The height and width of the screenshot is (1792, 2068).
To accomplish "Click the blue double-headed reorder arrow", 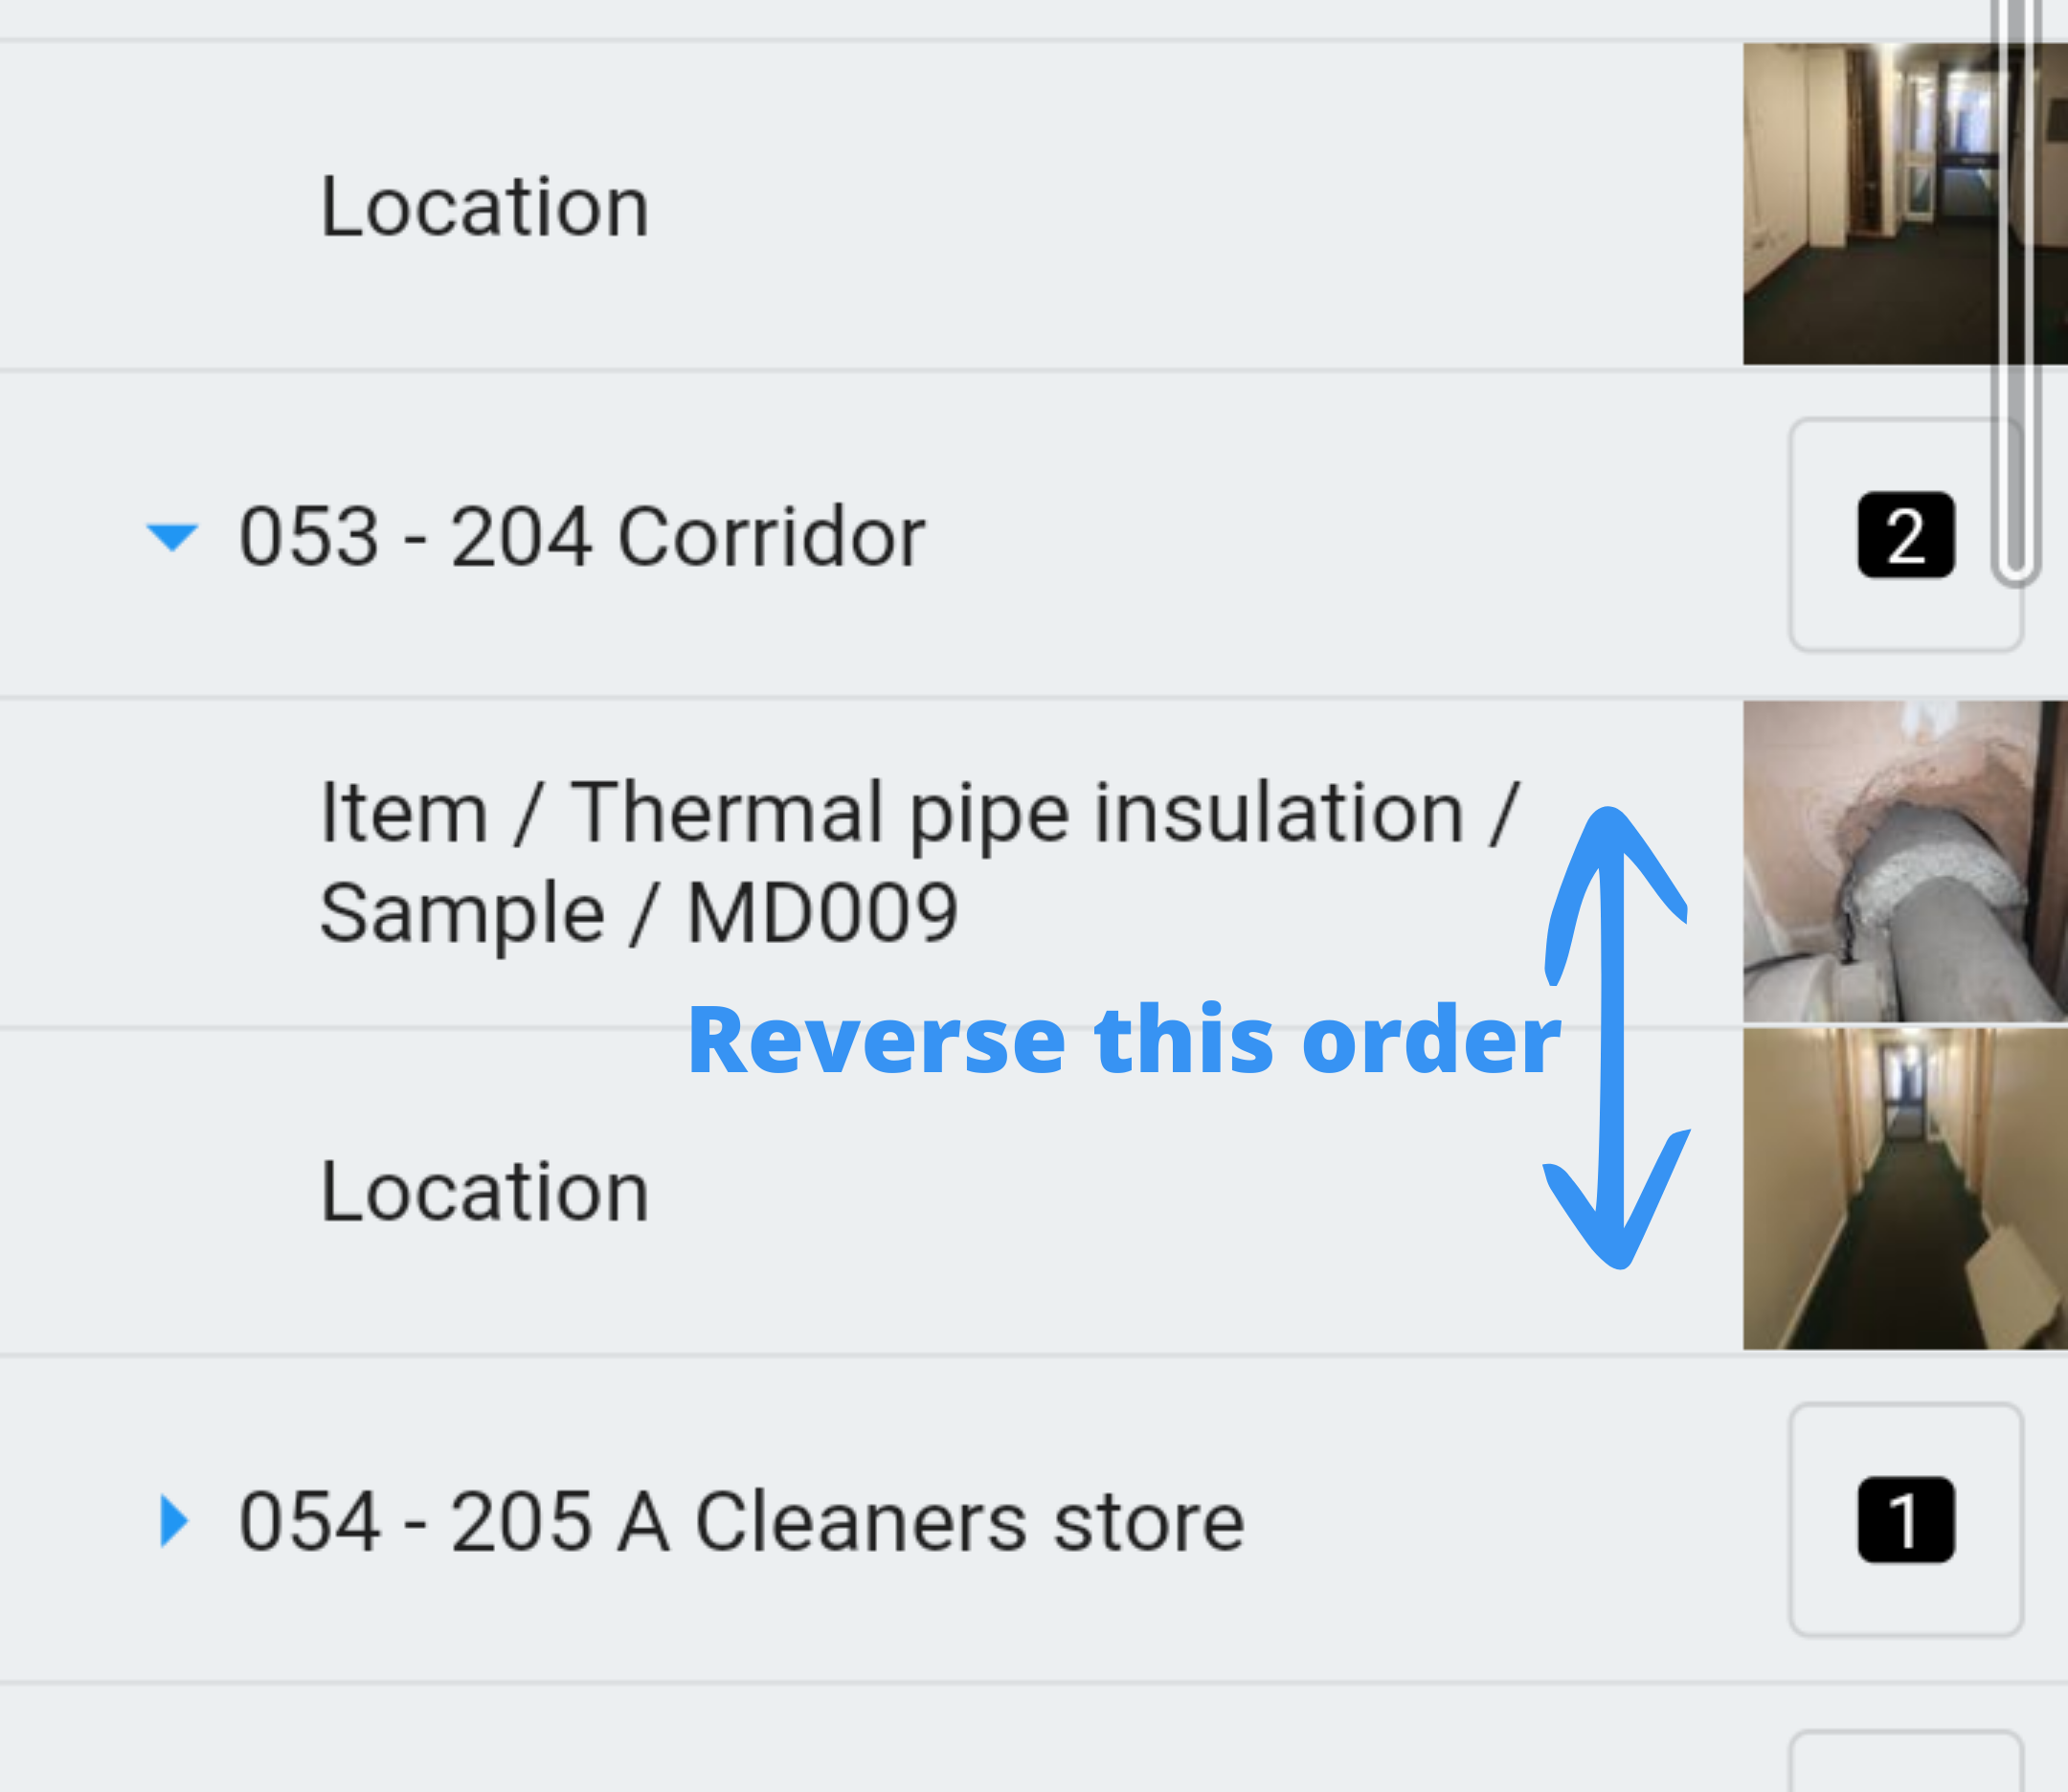I will point(1616,1037).
